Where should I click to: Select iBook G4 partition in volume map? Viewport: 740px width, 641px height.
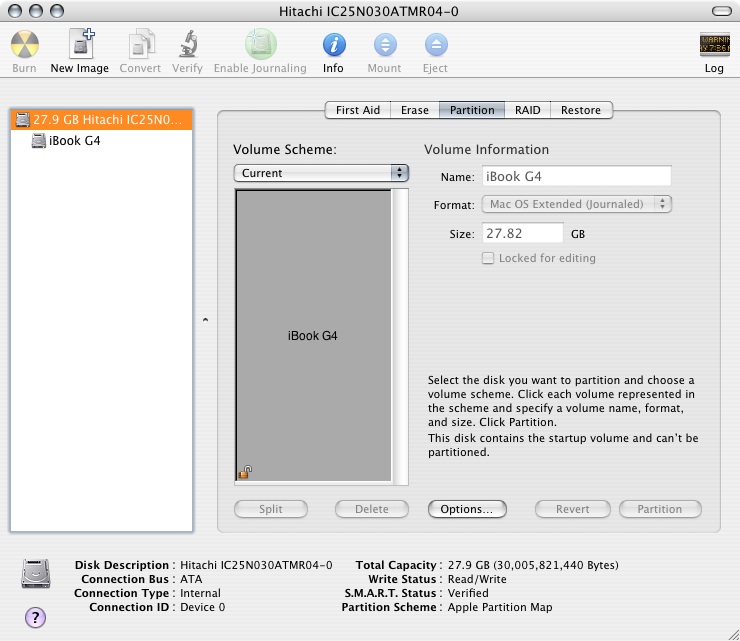pos(313,336)
